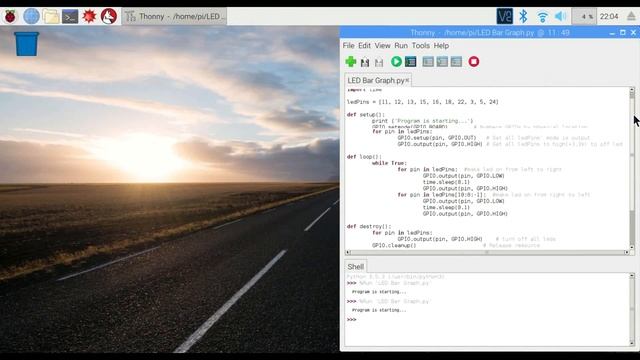
Task: Click the empty shell prompt line
Action: coord(352,319)
